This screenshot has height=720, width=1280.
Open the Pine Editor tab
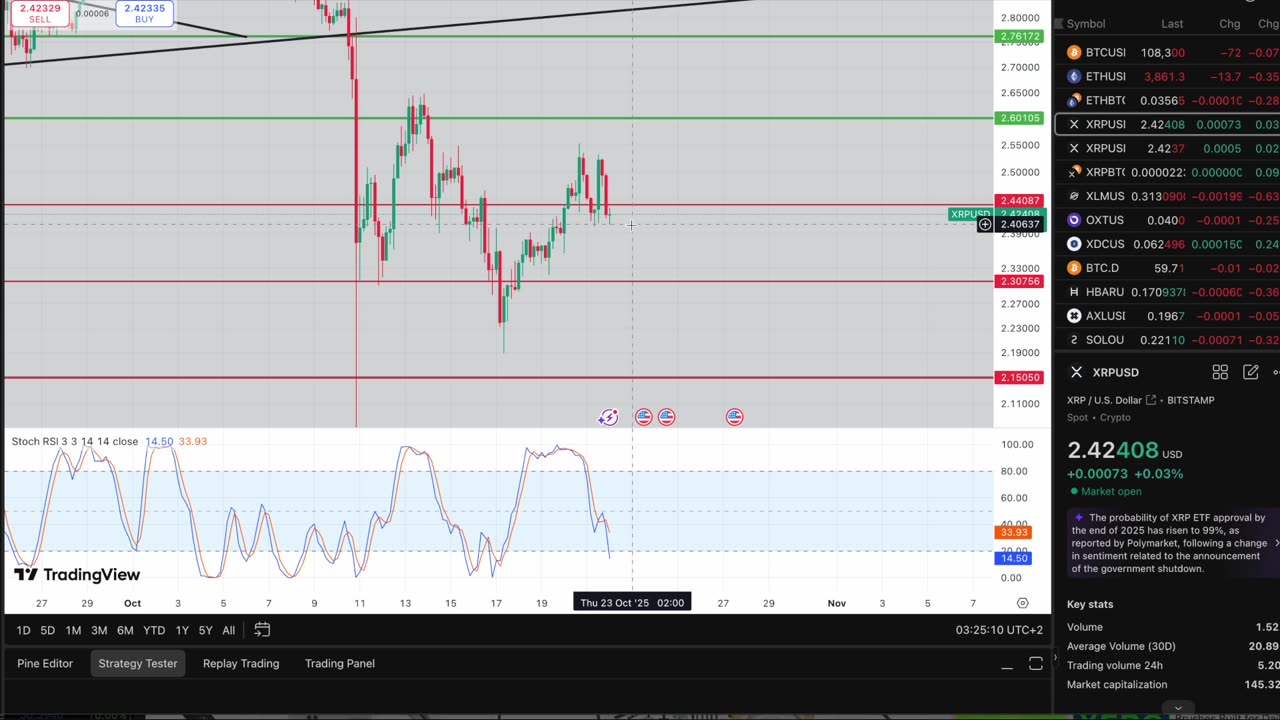[x=45, y=663]
